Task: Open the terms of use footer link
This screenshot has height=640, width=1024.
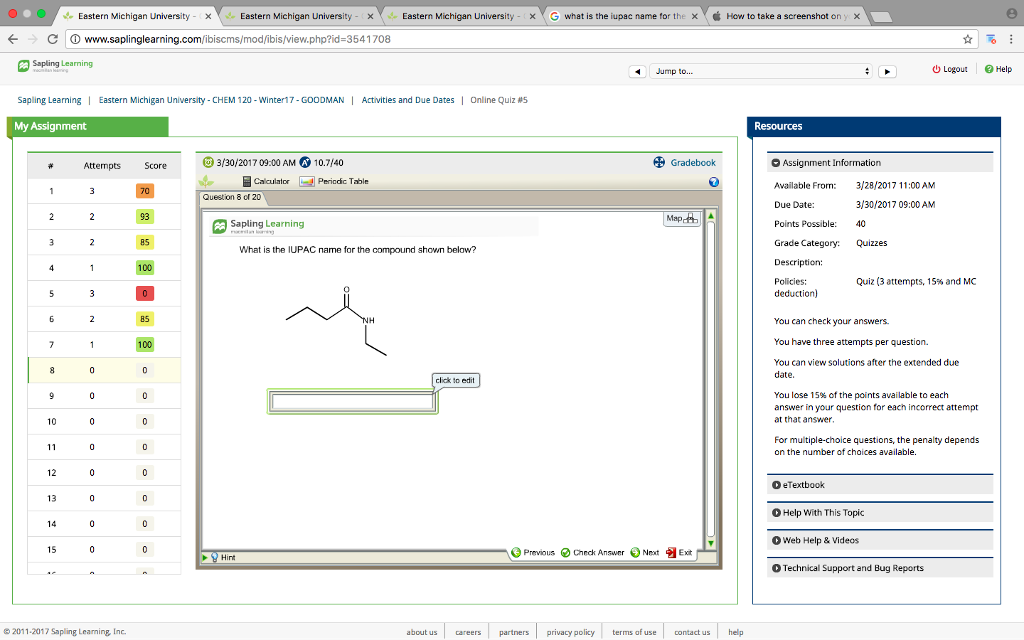Action: pyautogui.click(x=634, y=632)
